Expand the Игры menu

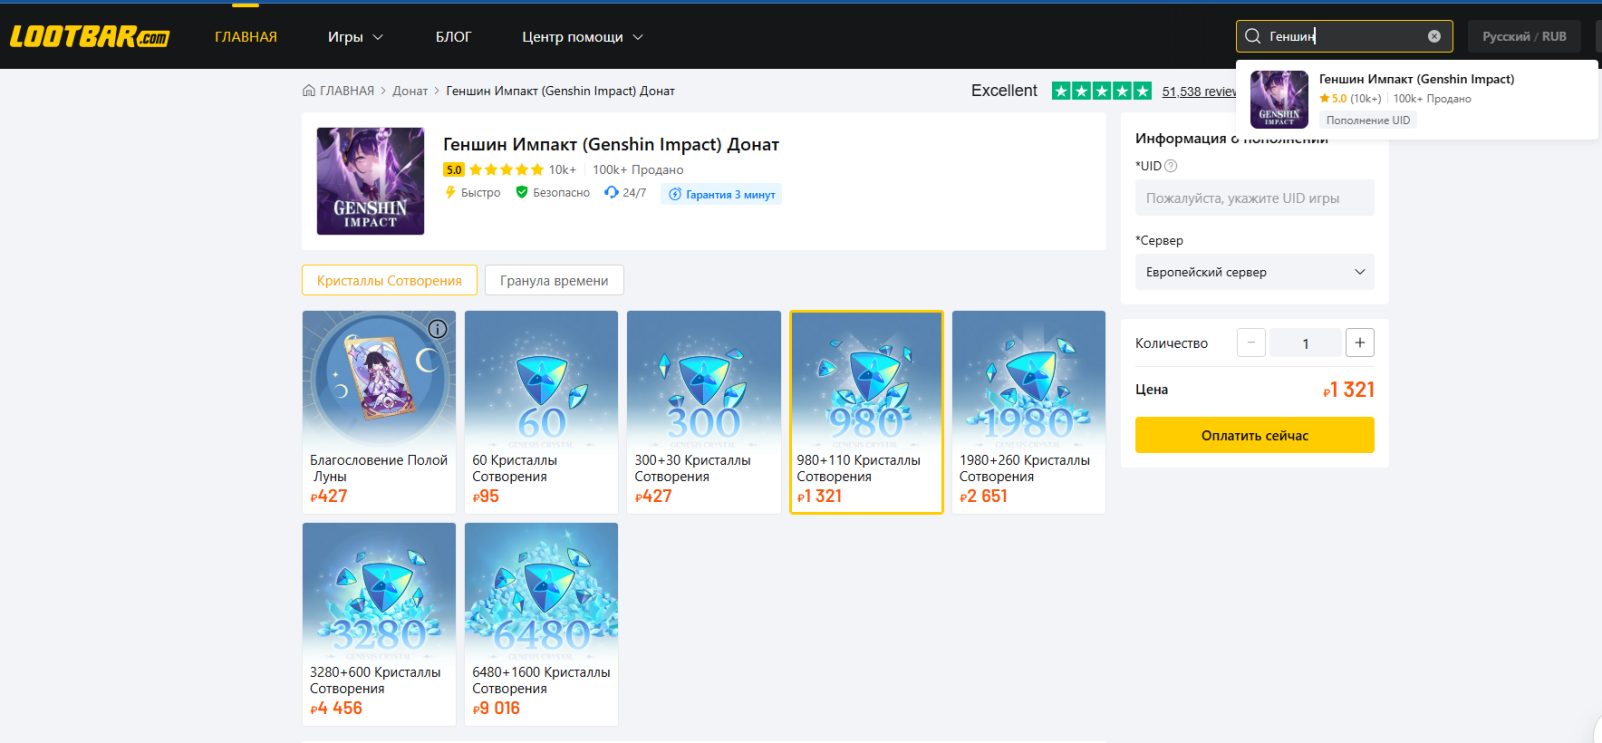(x=355, y=37)
